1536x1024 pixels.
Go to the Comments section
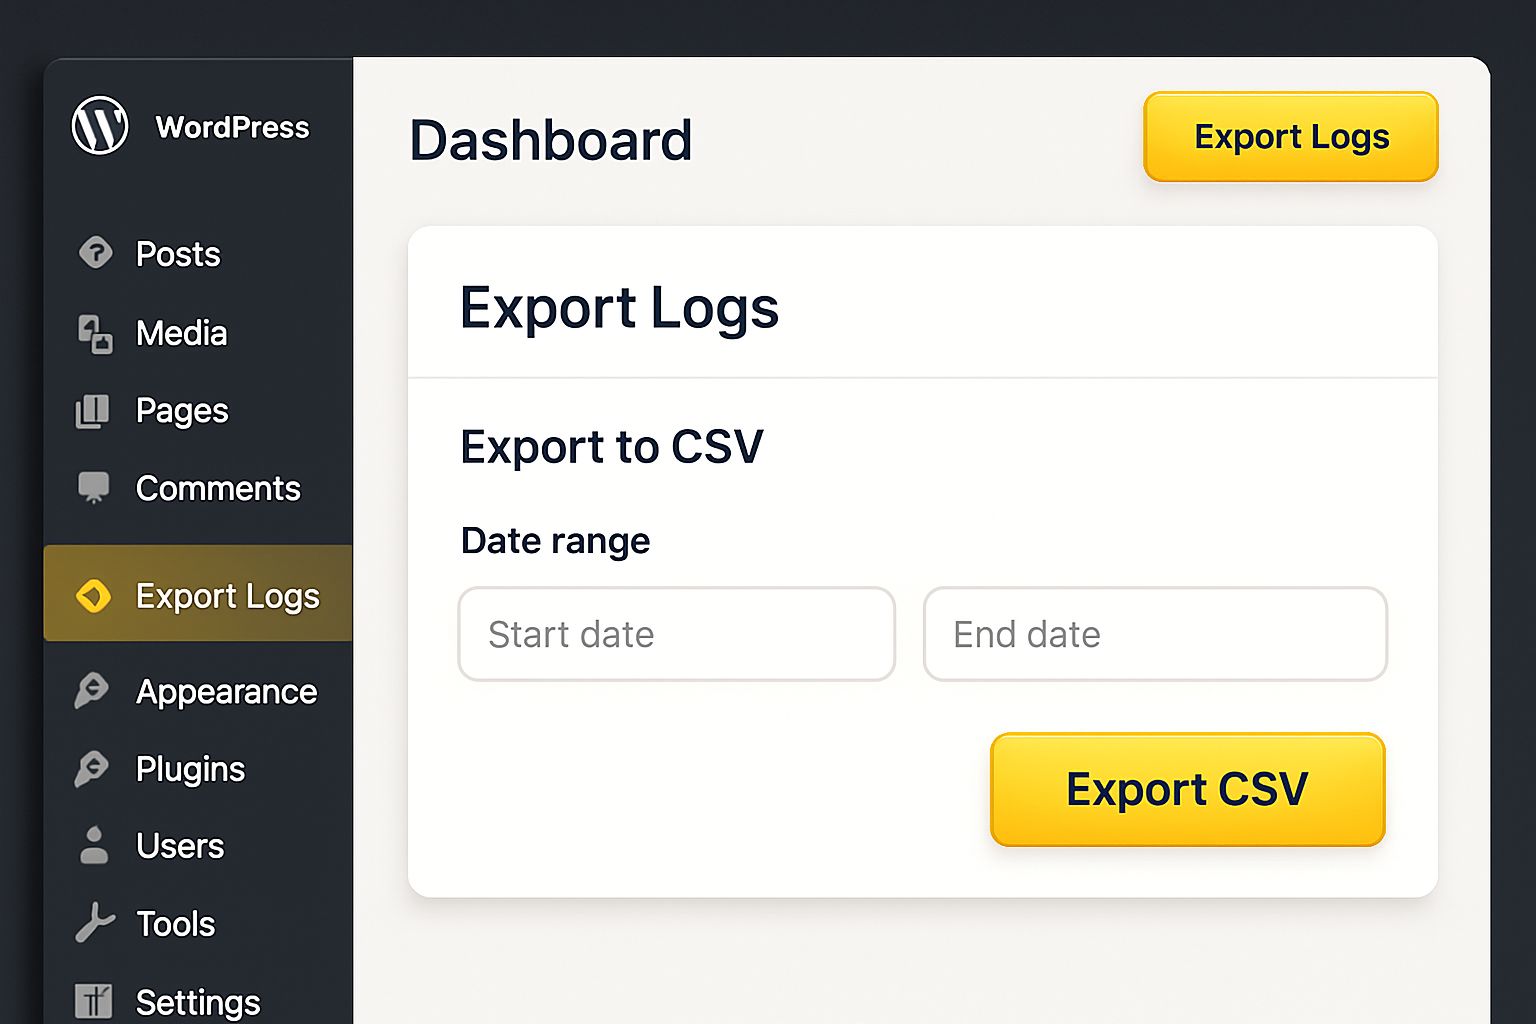click(x=218, y=488)
